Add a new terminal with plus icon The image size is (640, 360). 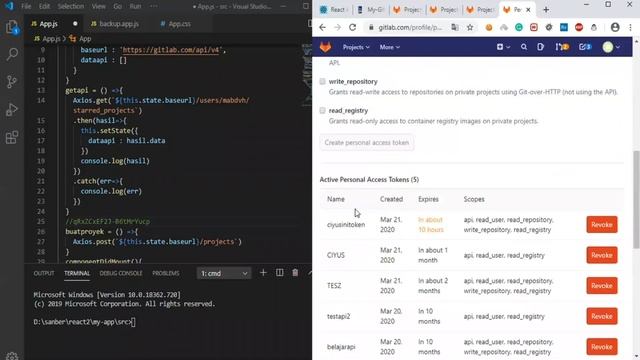[x=263, y=273]
